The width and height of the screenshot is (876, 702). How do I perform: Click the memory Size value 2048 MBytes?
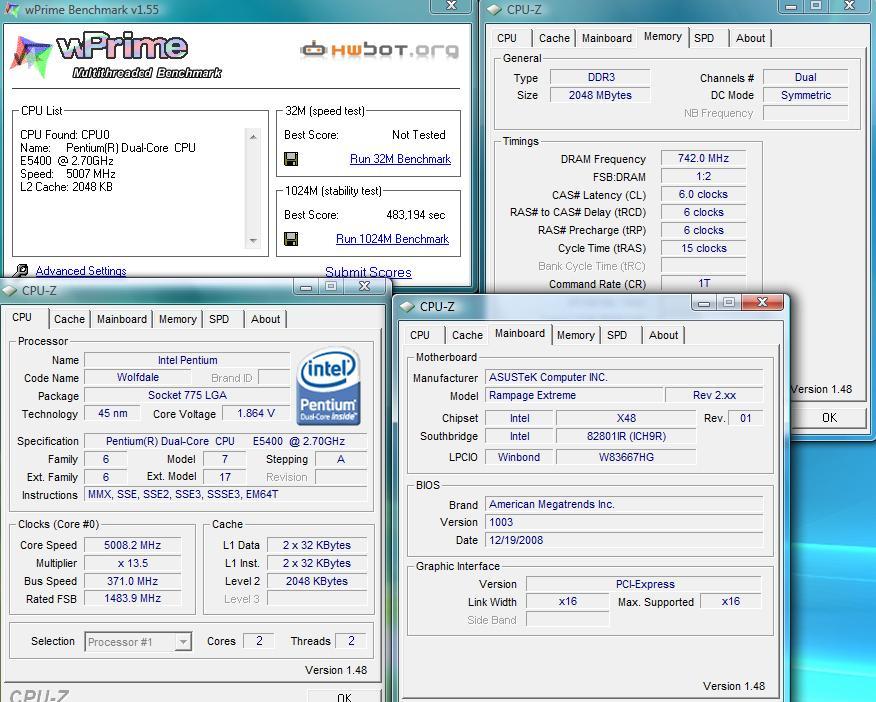click(x=600, y=95)
